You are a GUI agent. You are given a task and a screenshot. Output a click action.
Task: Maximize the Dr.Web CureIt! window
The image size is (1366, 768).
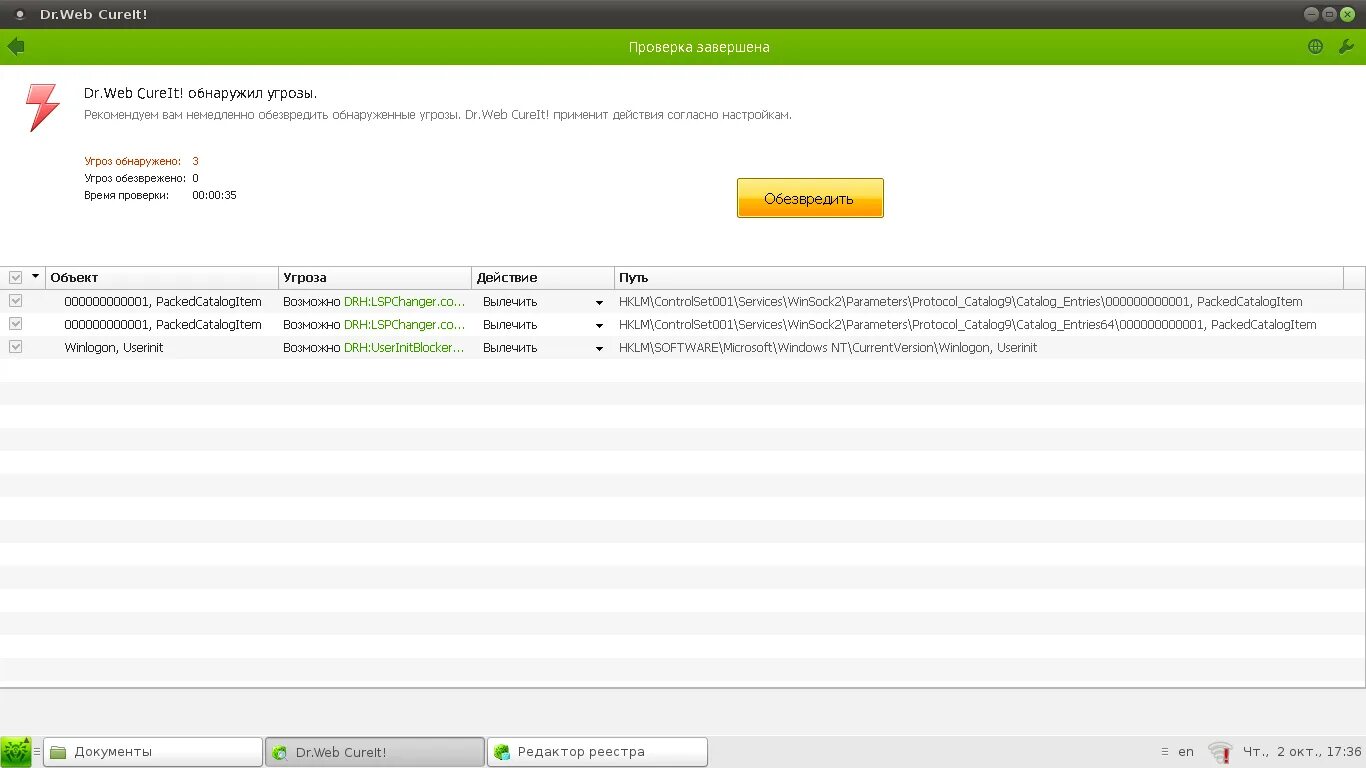point(1329,14)
